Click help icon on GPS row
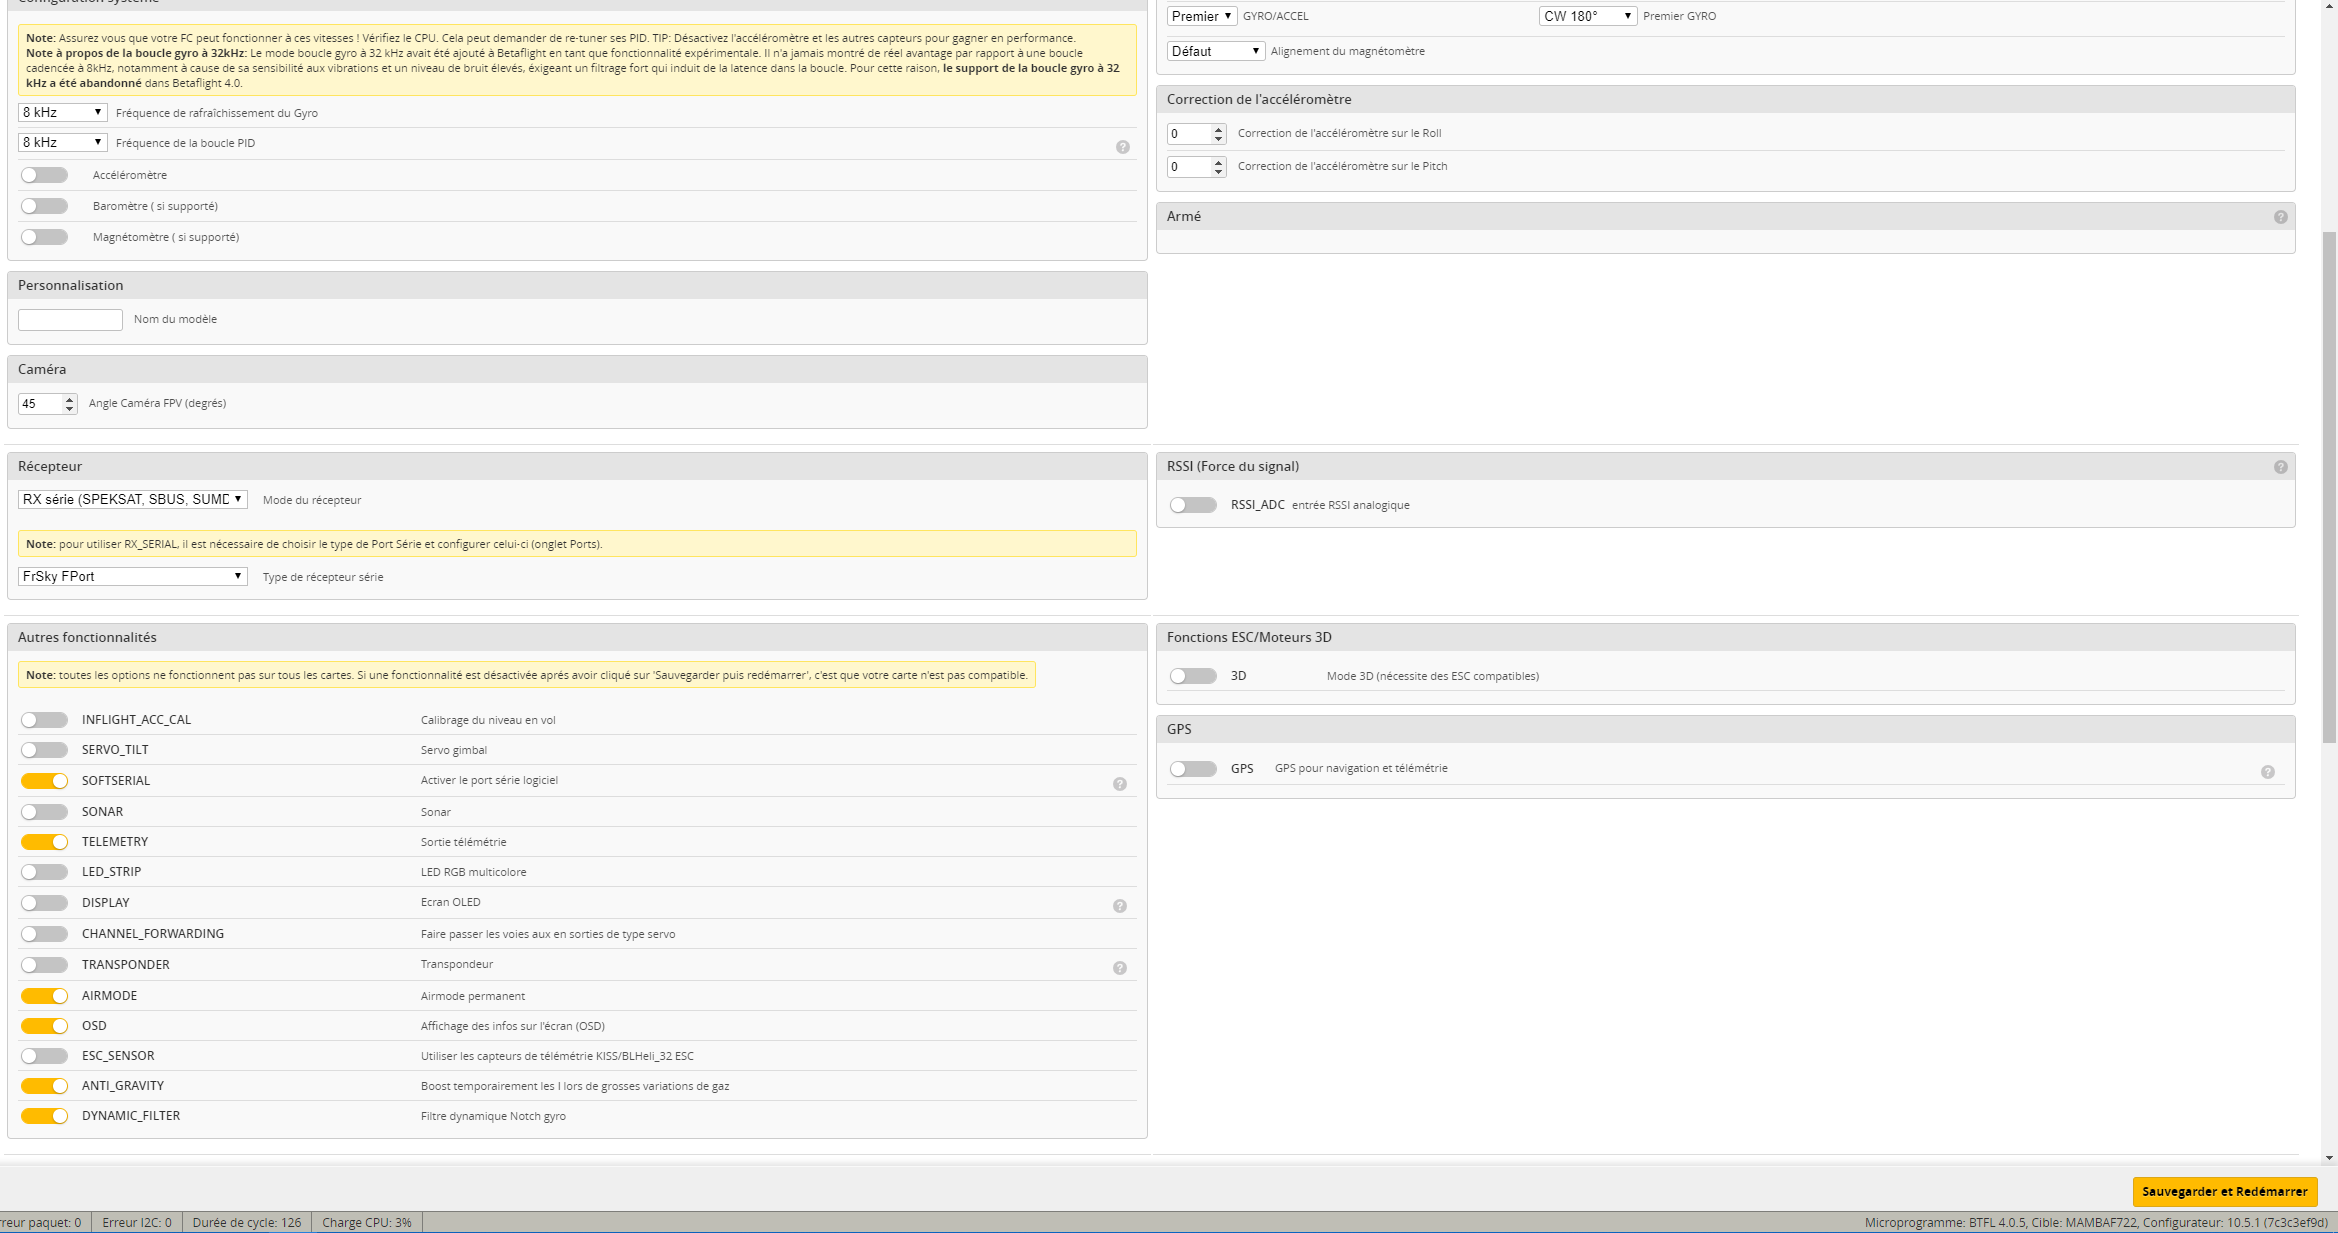 pos(2267,772)
